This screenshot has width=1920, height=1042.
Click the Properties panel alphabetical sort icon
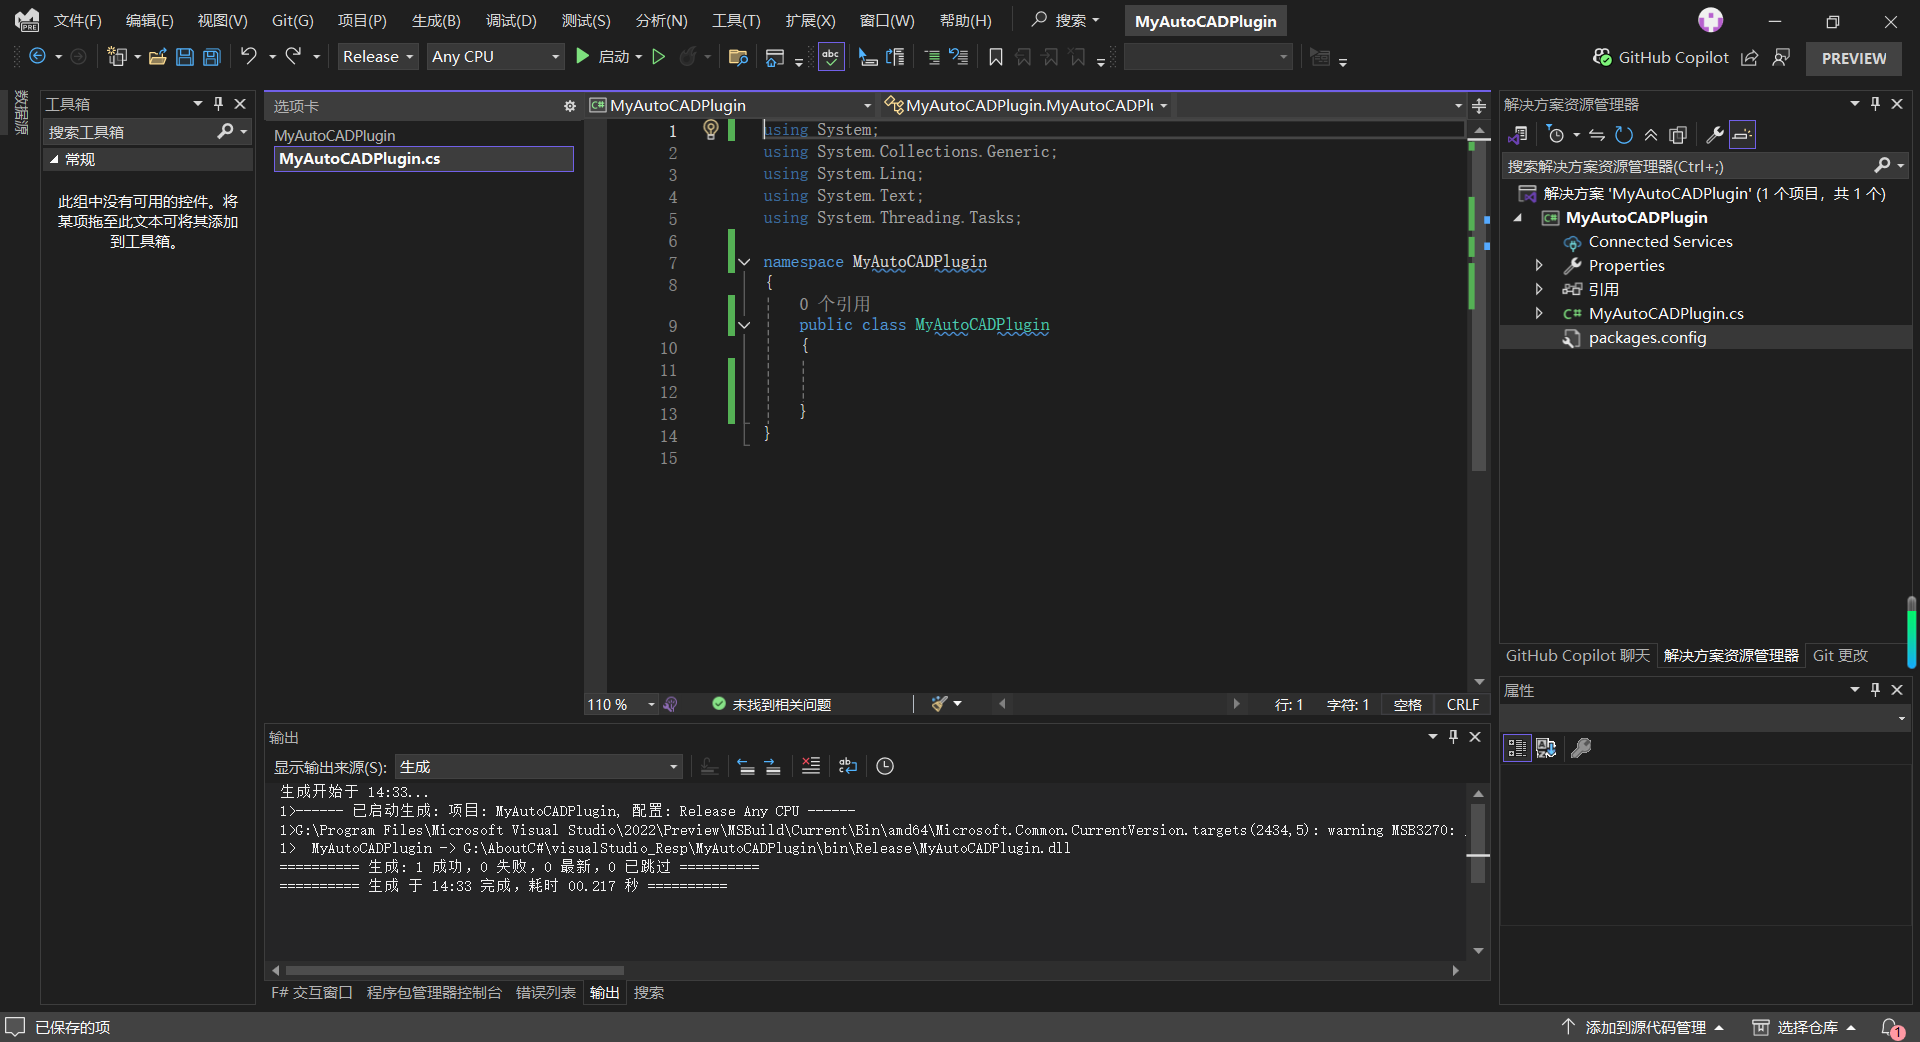pos(1546,748)
